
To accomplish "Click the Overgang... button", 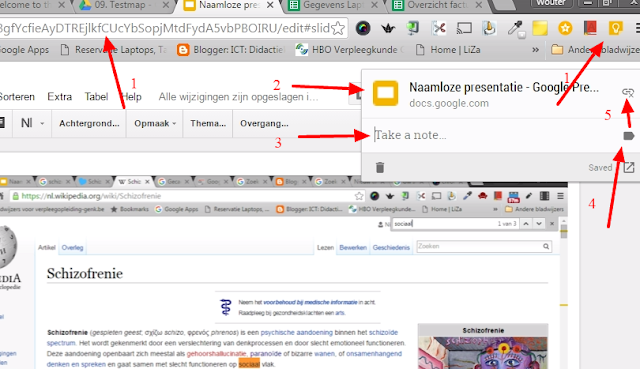I will (264, 123).
